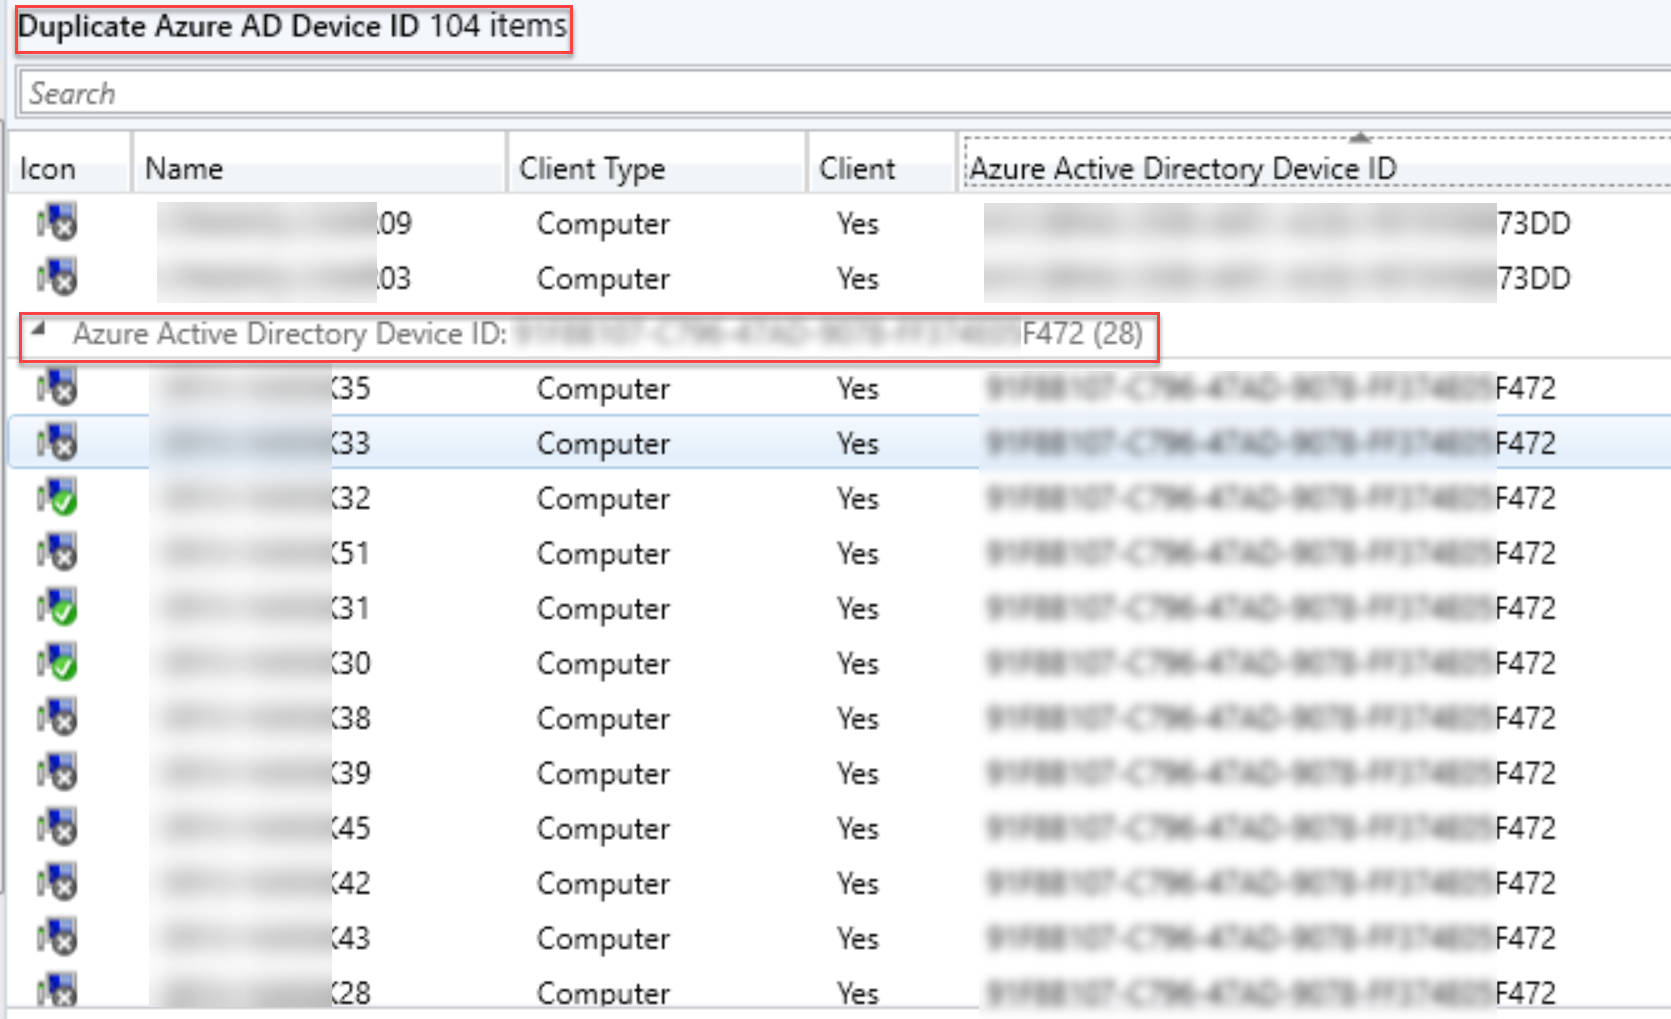1671x1019 pixels.
Task: Click the F472 device ID in row 35
Action: point(1271,388)
